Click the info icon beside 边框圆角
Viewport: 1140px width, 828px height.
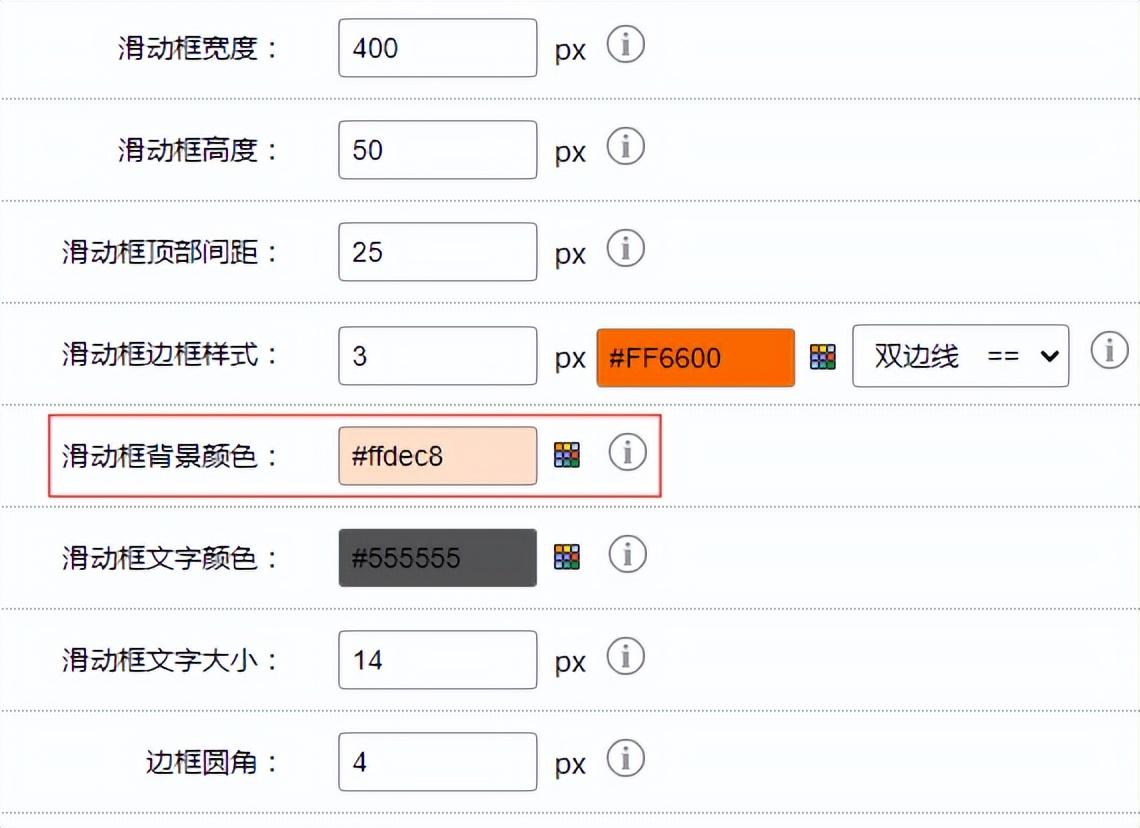(x=625, y=760)
